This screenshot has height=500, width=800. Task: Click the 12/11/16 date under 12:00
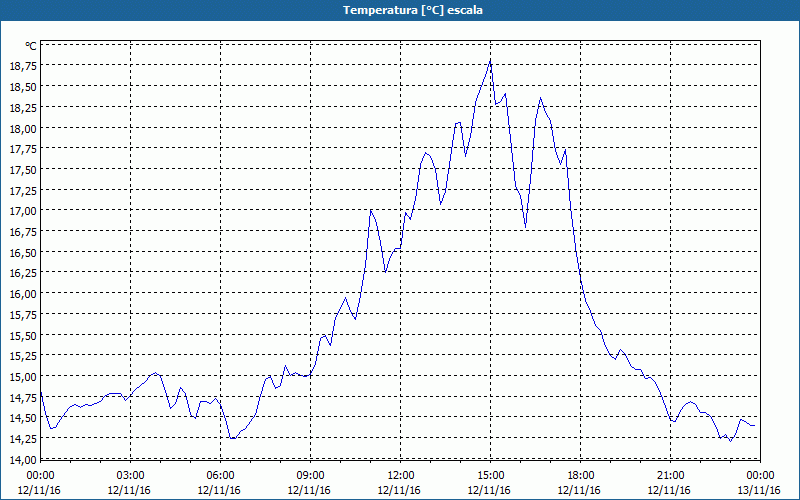399,490
